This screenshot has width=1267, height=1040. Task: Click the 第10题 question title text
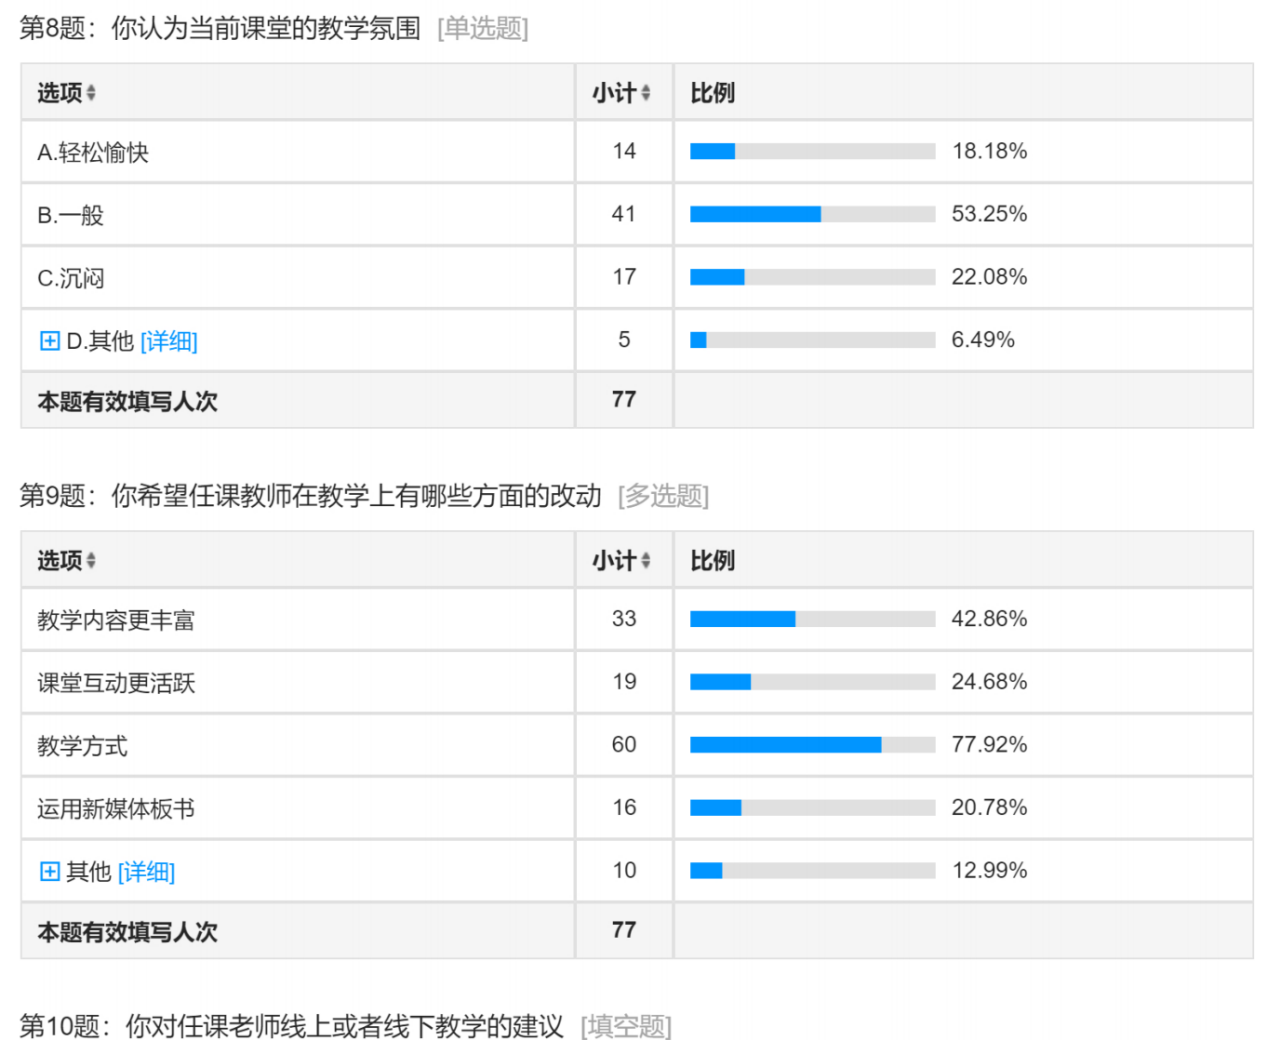click(291, 1026)
